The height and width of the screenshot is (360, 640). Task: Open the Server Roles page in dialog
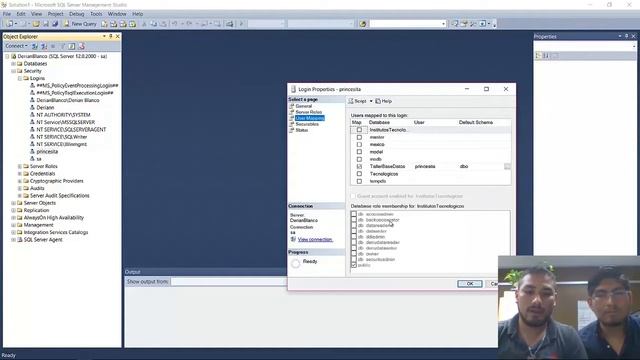click(x=309, y=112)
